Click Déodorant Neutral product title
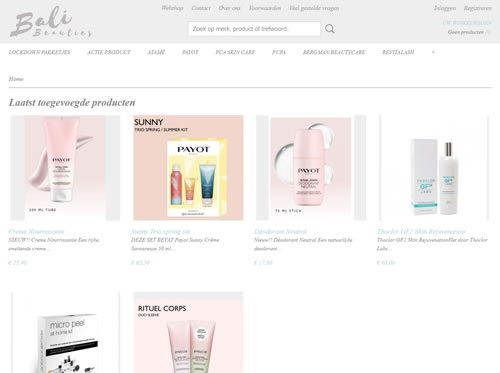500x373 pixels. 280,231
